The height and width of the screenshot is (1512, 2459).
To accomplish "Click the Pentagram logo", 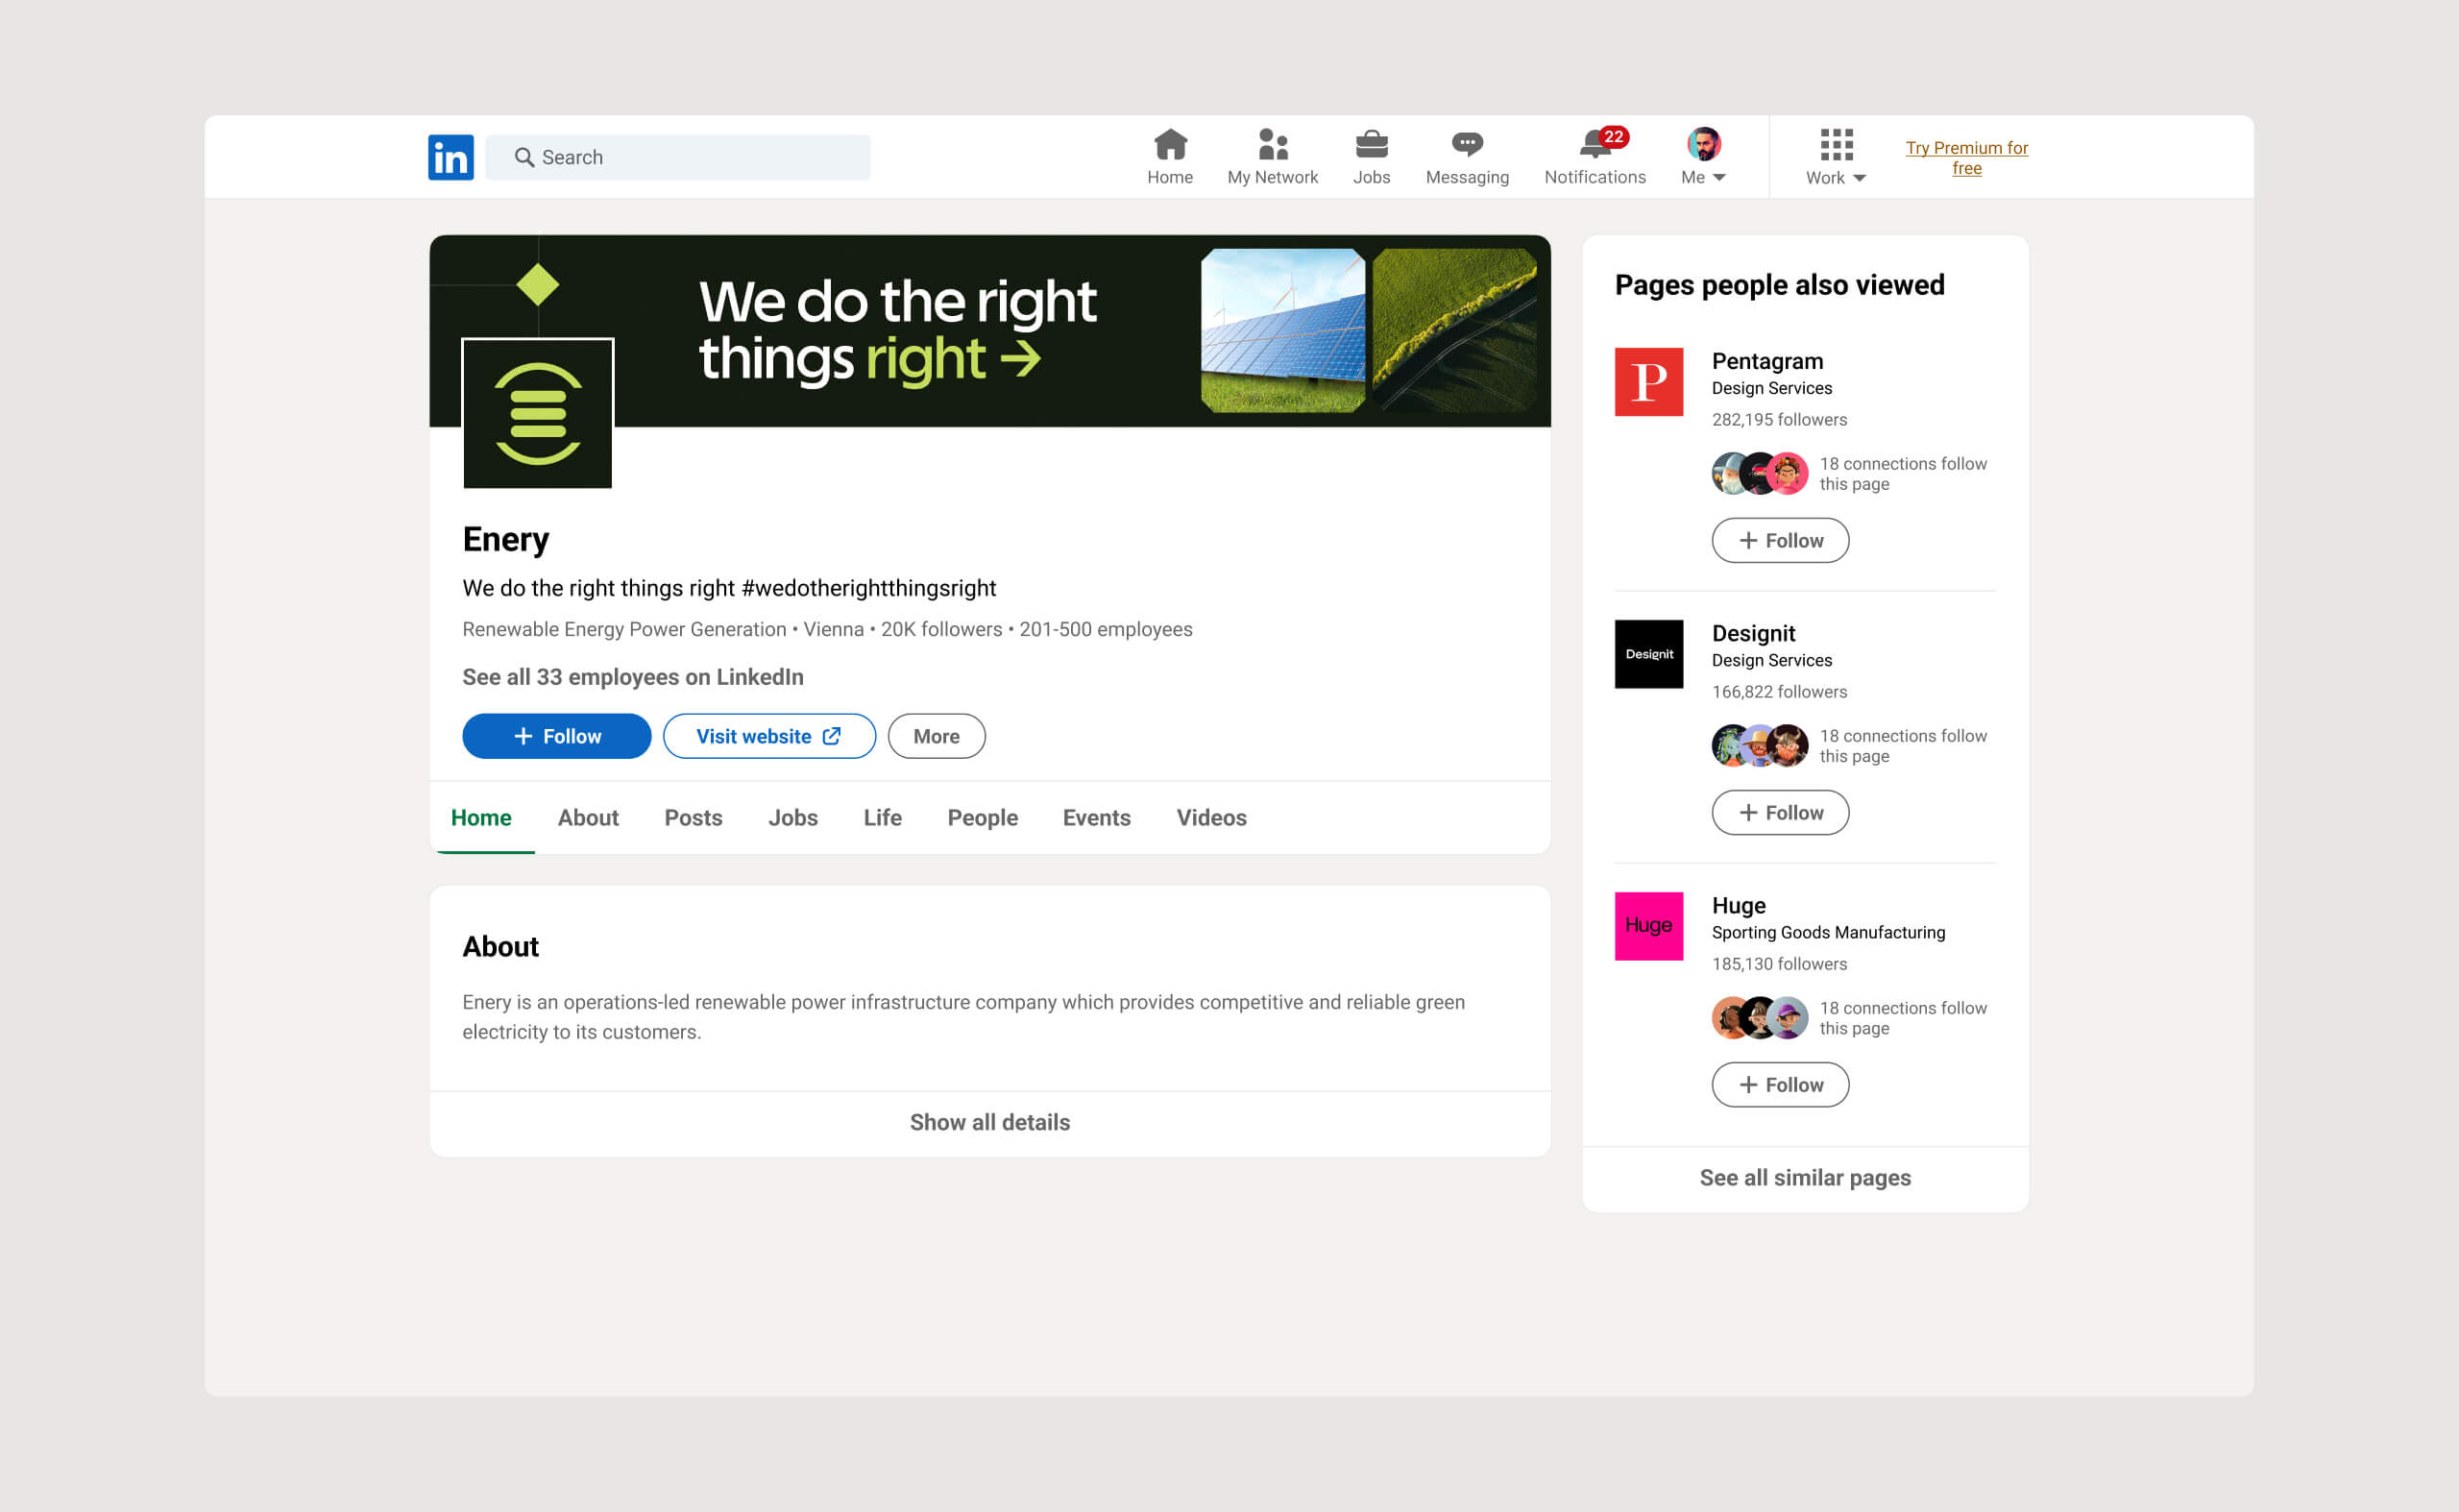I will click(1649, 382).
